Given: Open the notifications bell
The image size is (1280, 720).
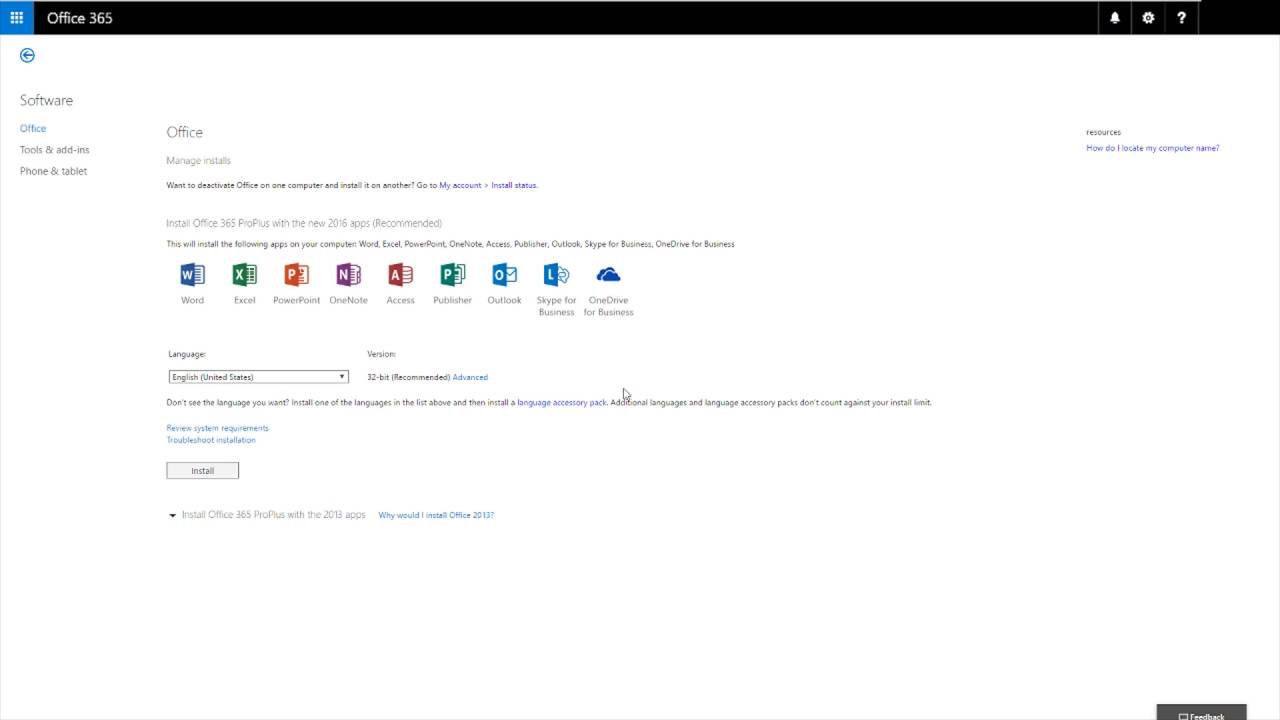Looking at the screenshot, I should coord(1115,17).
